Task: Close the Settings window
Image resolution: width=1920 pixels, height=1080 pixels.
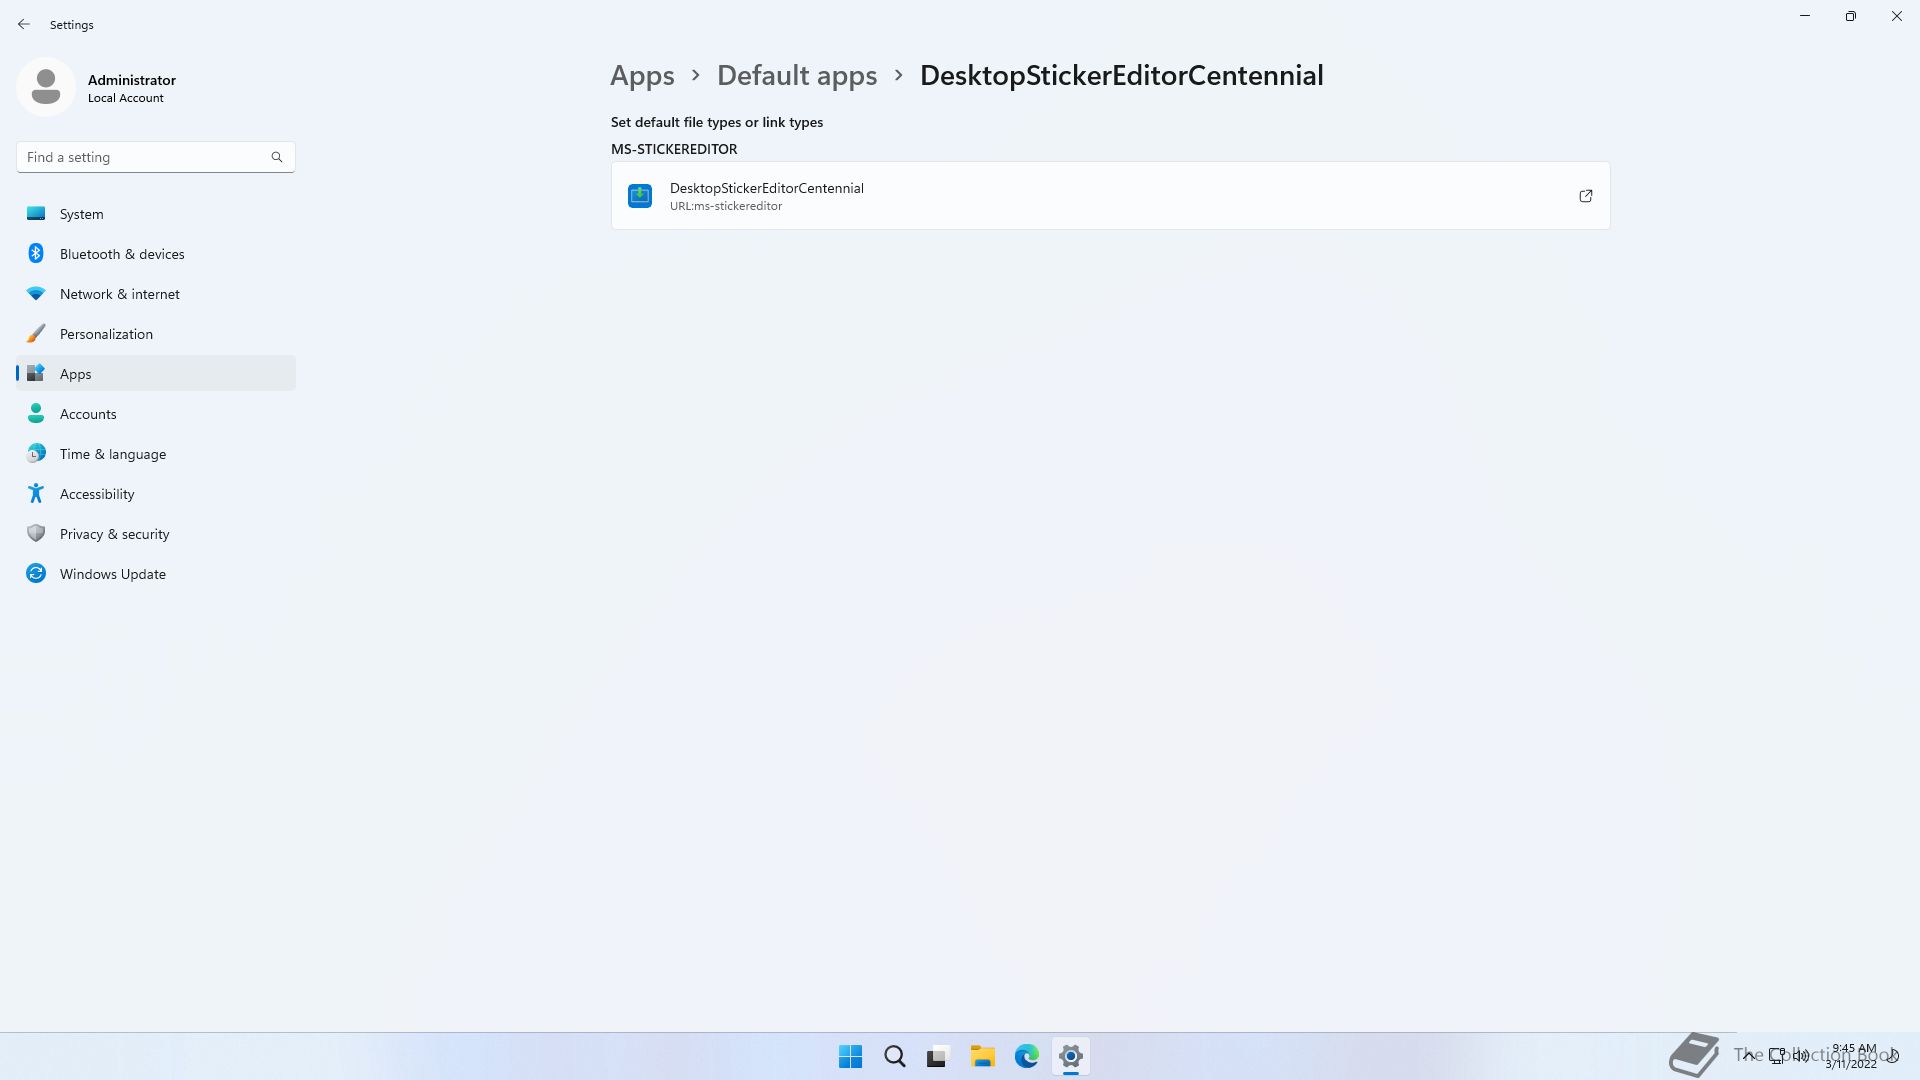Action: [x=1897, y=16]
